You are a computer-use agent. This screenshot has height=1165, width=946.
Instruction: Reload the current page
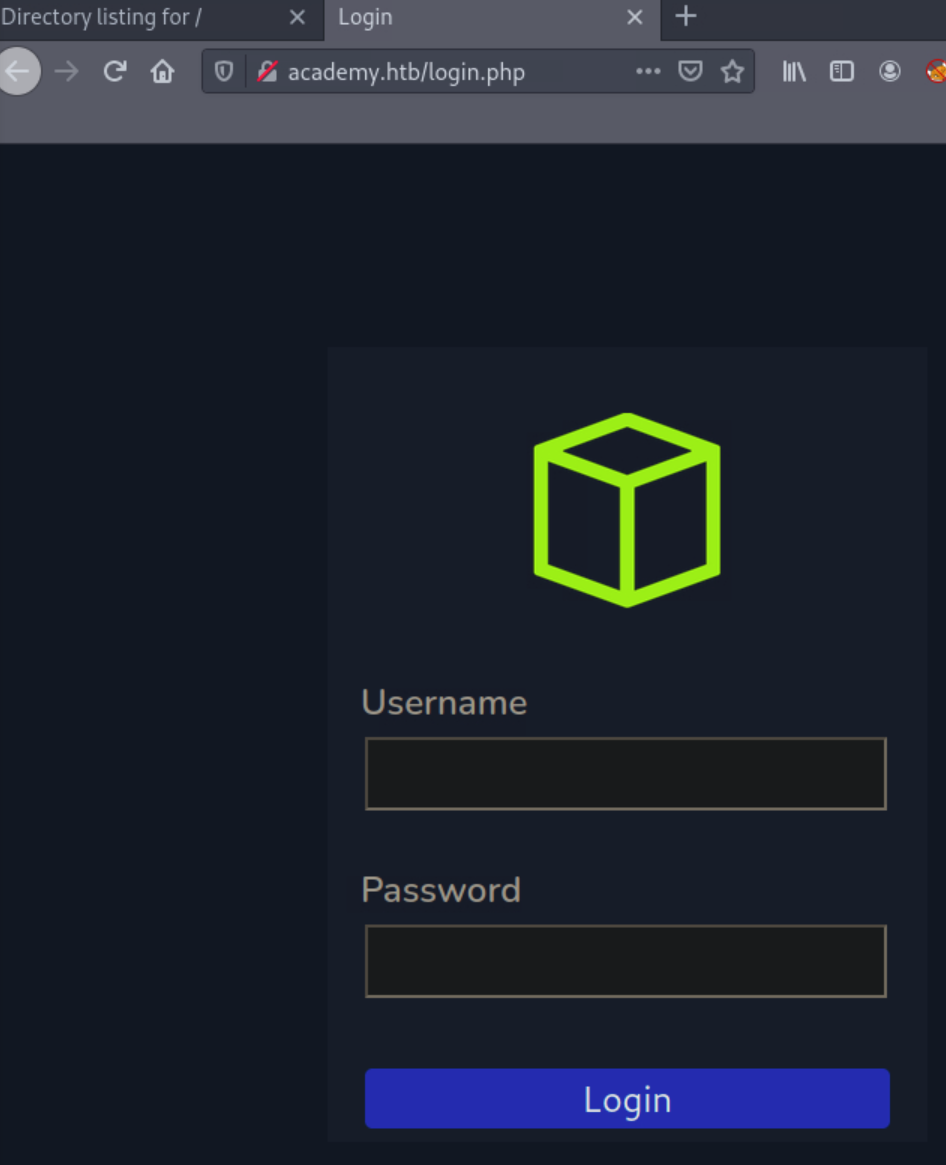coord(114,71)
